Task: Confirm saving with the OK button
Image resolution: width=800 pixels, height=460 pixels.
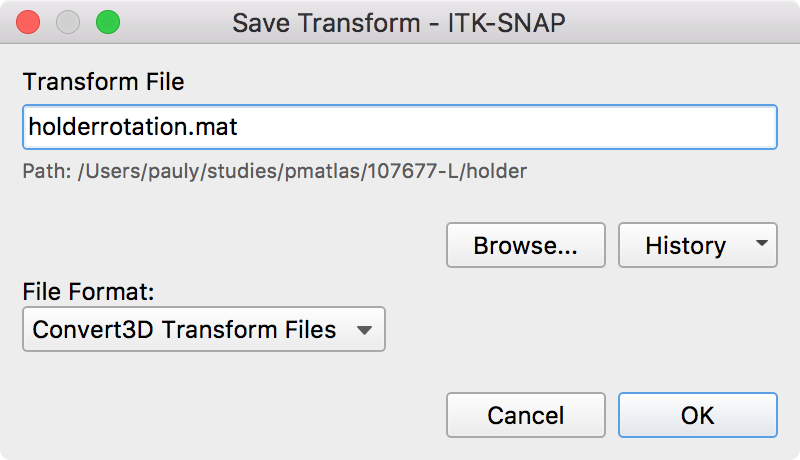Action: point(697,415)
